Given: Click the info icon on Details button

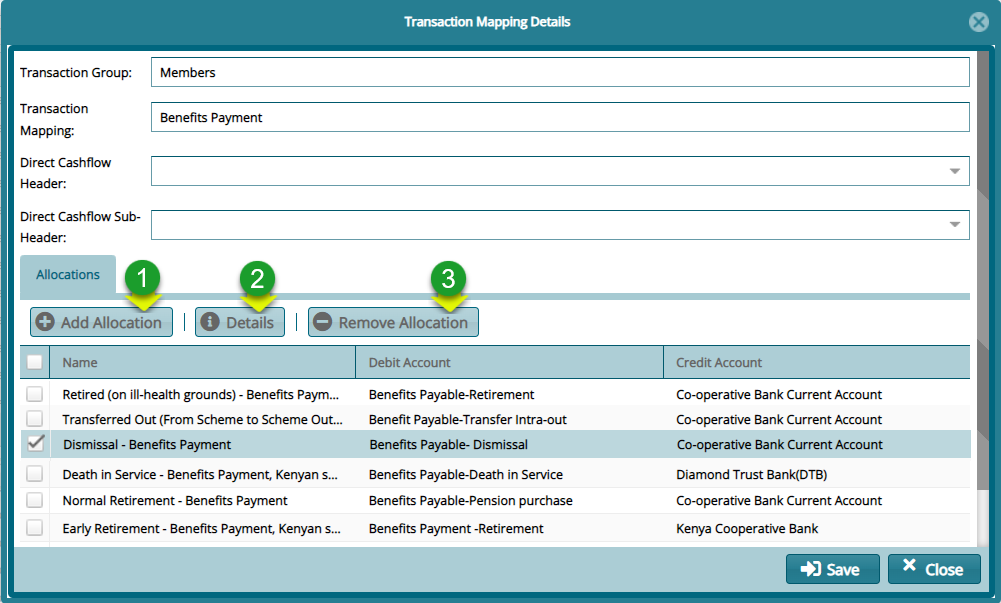Looking at the screenshot, I should tap(210, 322).
